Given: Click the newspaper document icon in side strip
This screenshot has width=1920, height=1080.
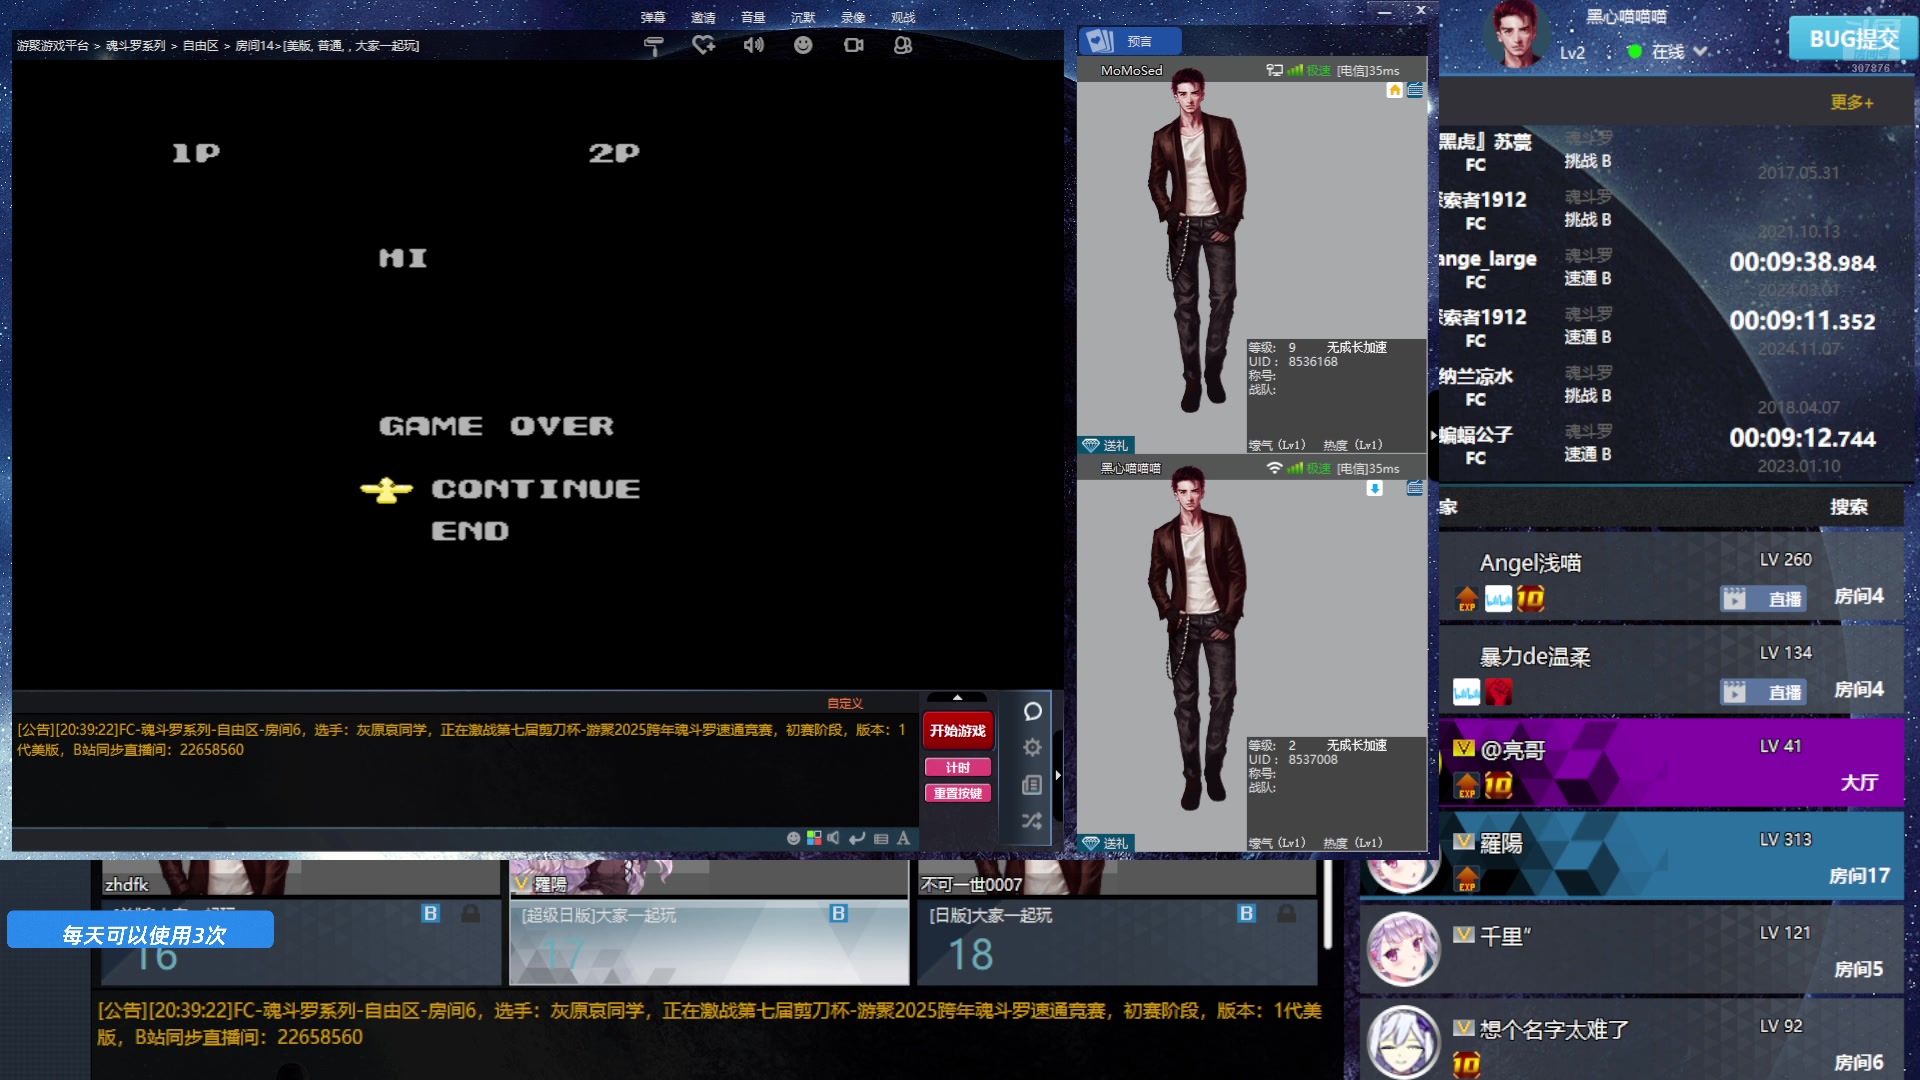Looking at the screenshot, I should click(1033, 785).
